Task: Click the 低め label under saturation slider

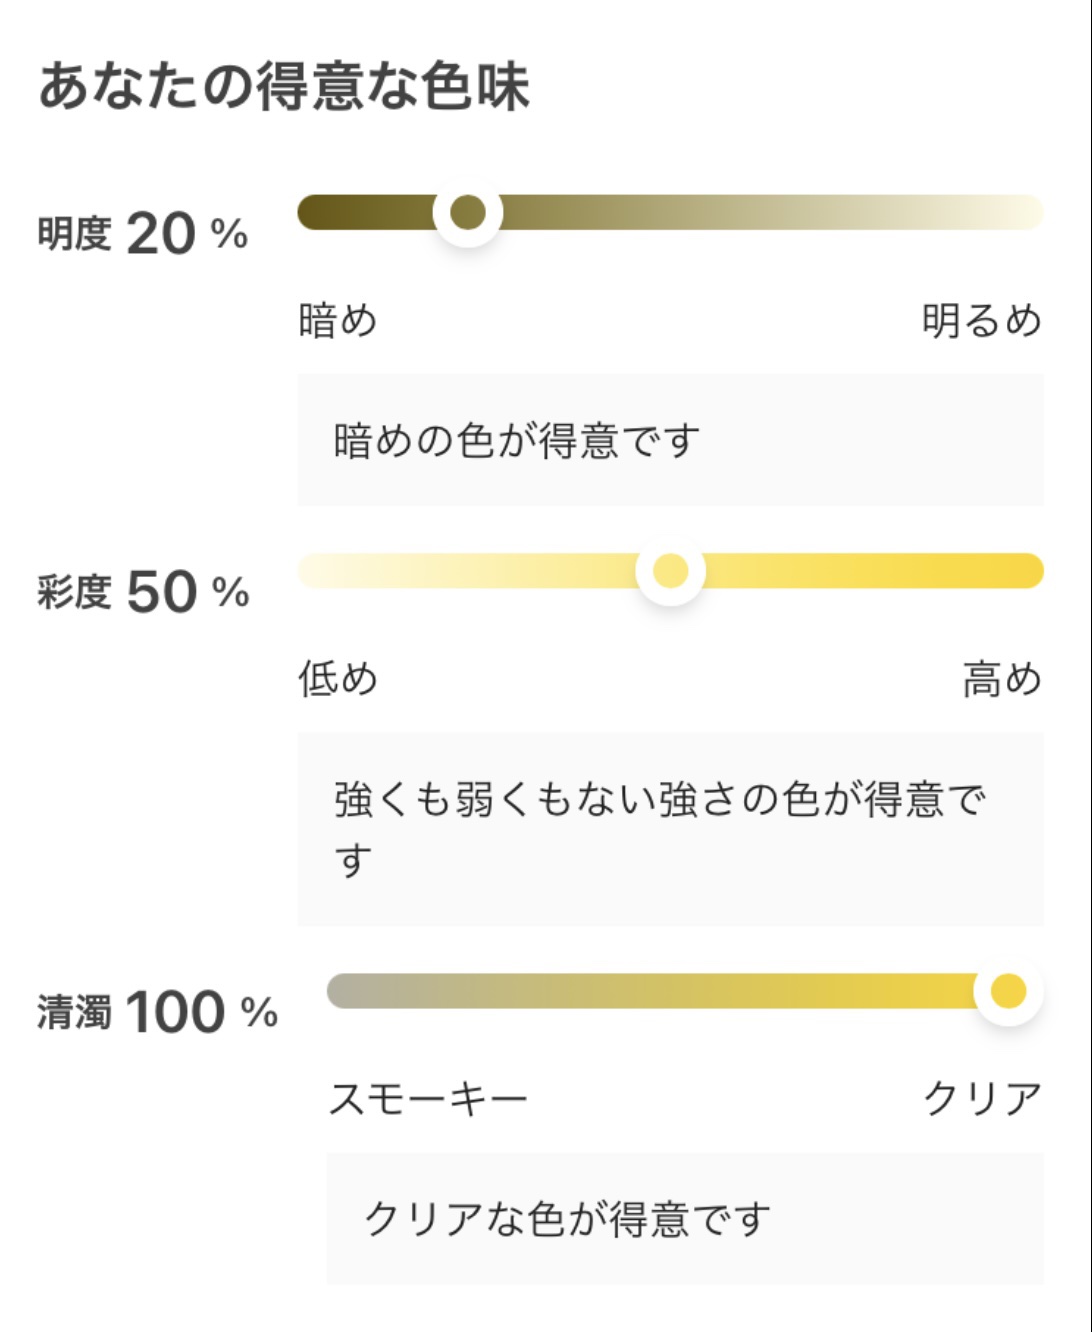Action: (338, 679)
